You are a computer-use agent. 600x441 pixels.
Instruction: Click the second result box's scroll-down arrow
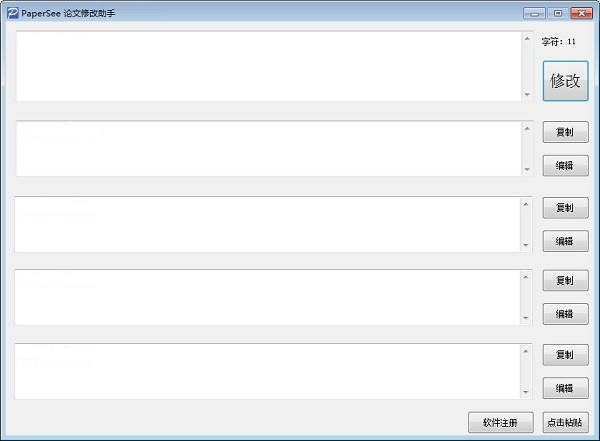tap(527, 244)
